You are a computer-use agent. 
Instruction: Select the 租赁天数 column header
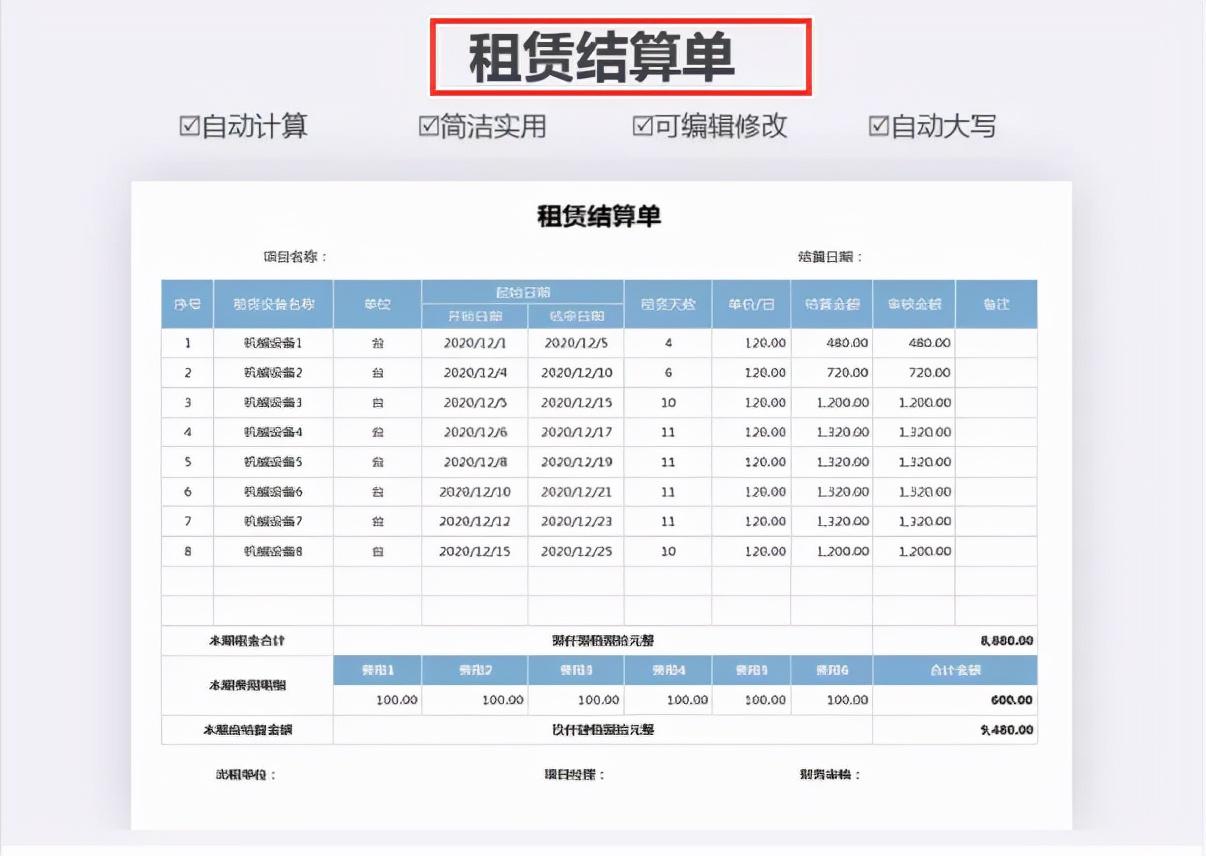(667, 303)
